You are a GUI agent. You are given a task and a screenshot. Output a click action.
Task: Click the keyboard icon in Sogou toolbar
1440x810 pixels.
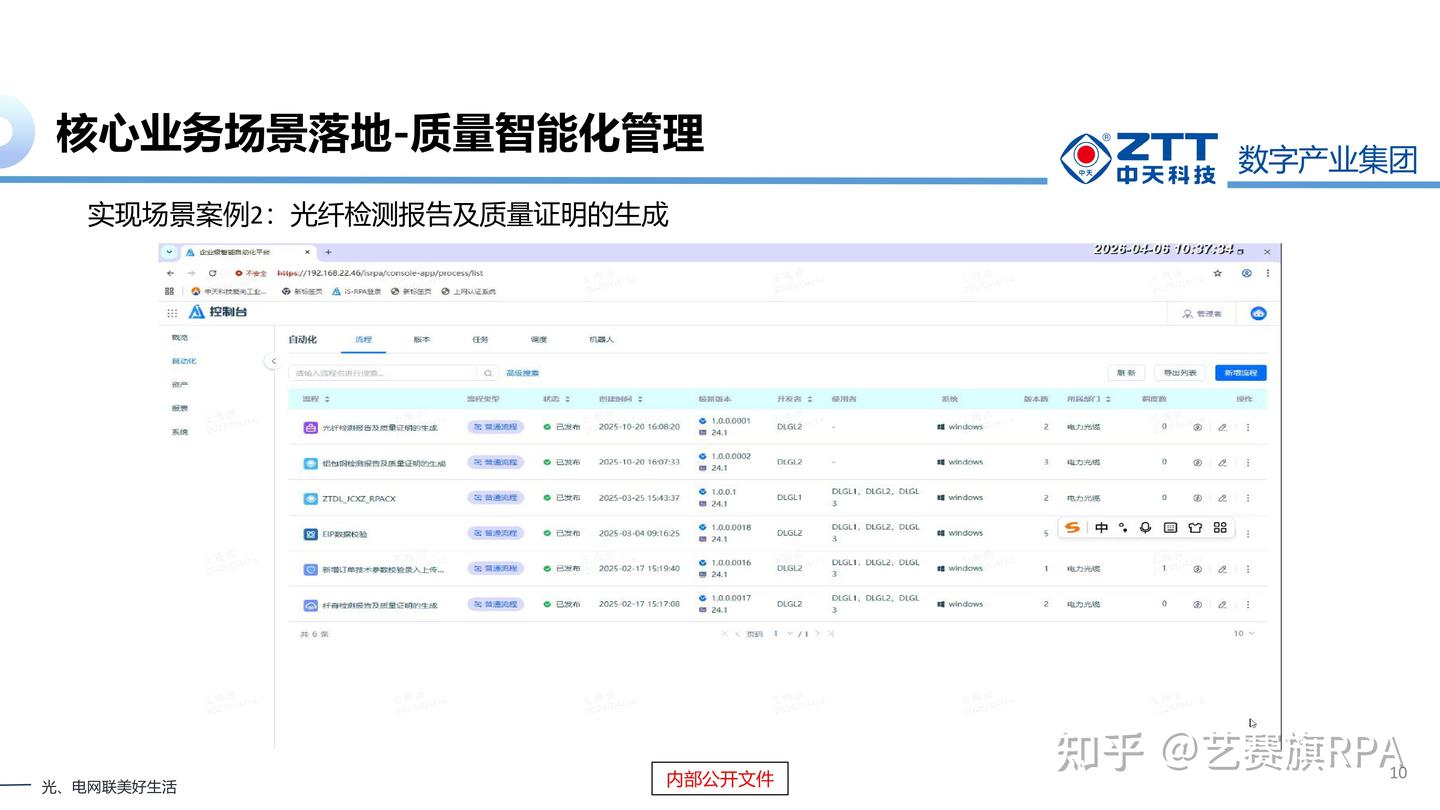(x=1170, y=527)
